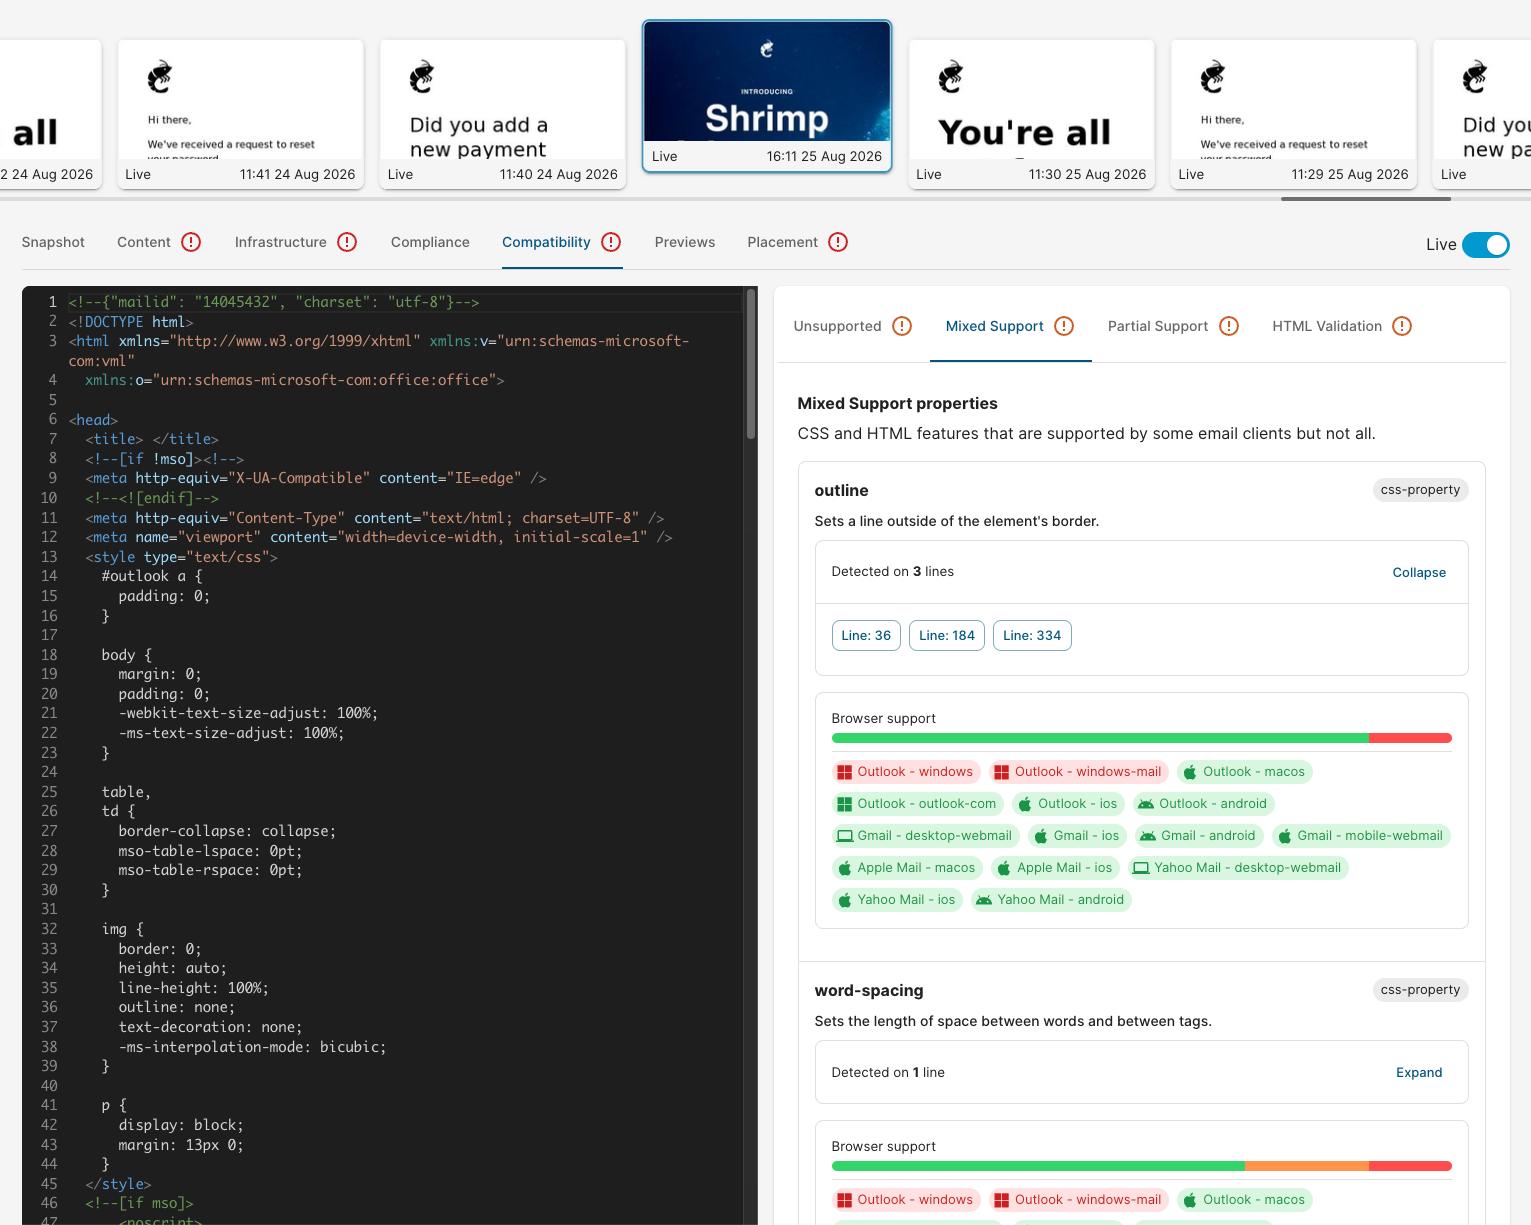Switch to the Compliance tab
The image size is (1531, 1225).
click(430, 242)
